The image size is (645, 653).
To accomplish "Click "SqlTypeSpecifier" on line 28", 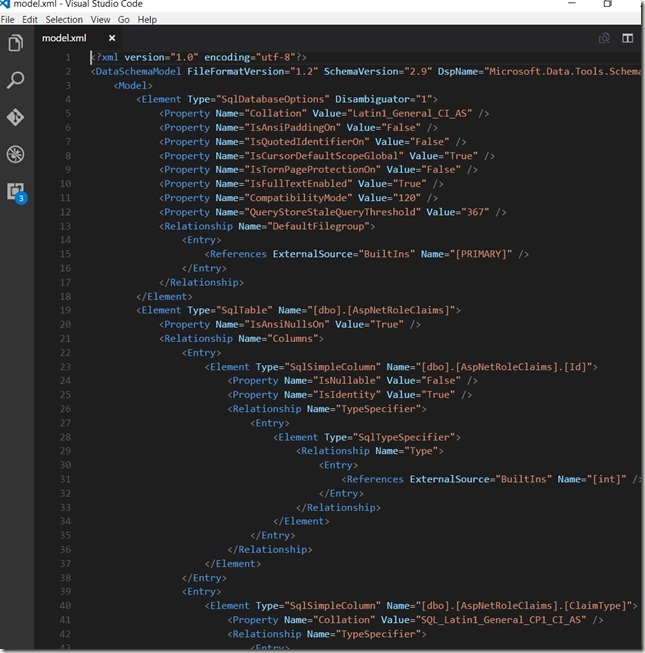I will (404, 437).
